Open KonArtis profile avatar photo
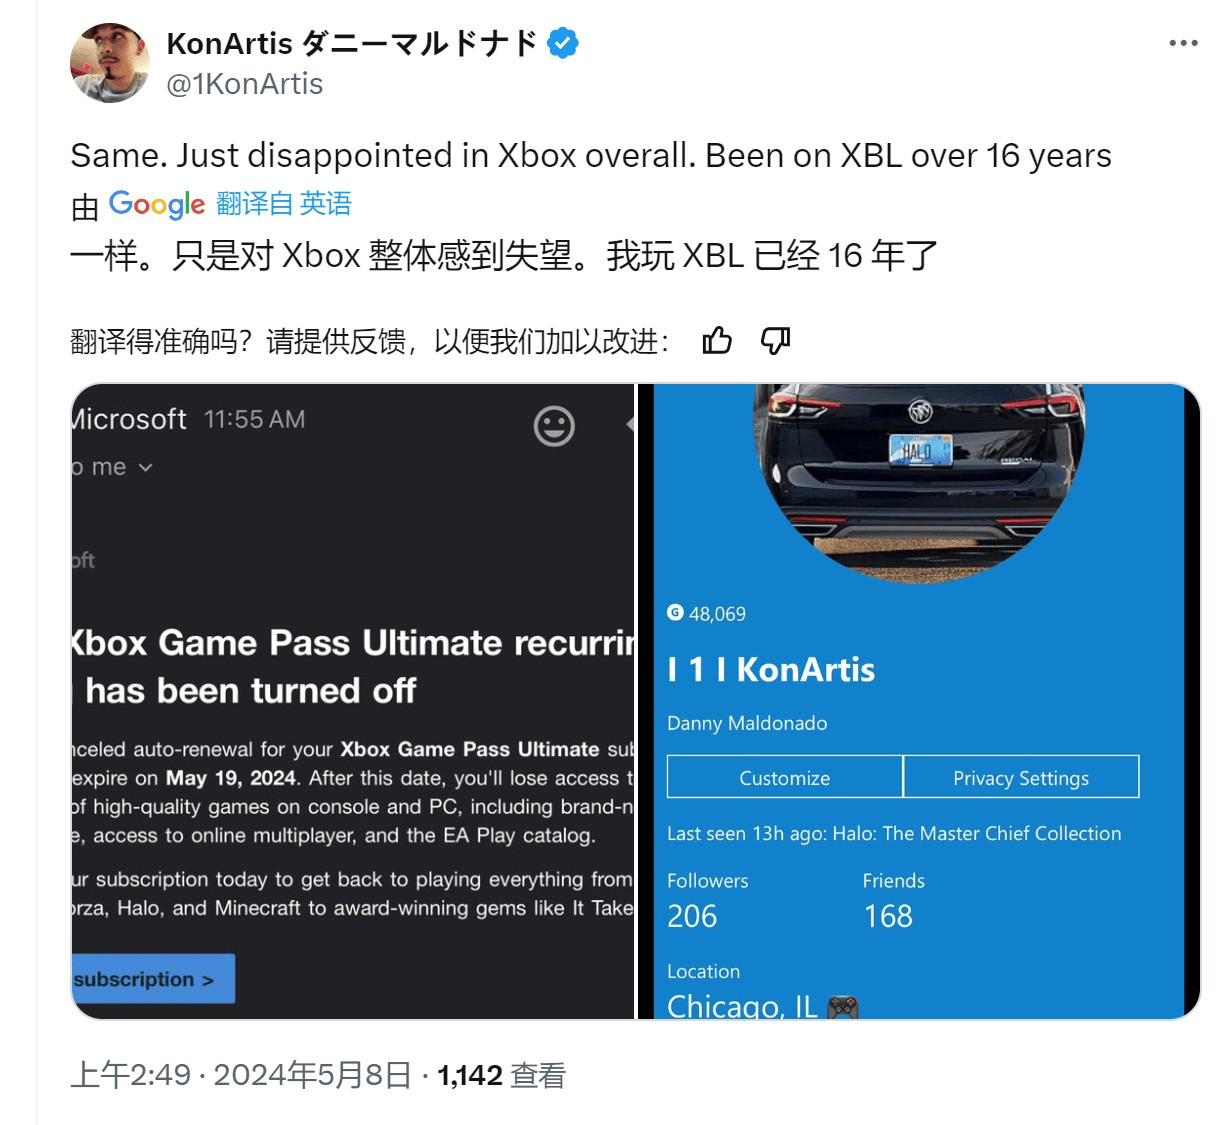1221x1125 pixels. 110,63
